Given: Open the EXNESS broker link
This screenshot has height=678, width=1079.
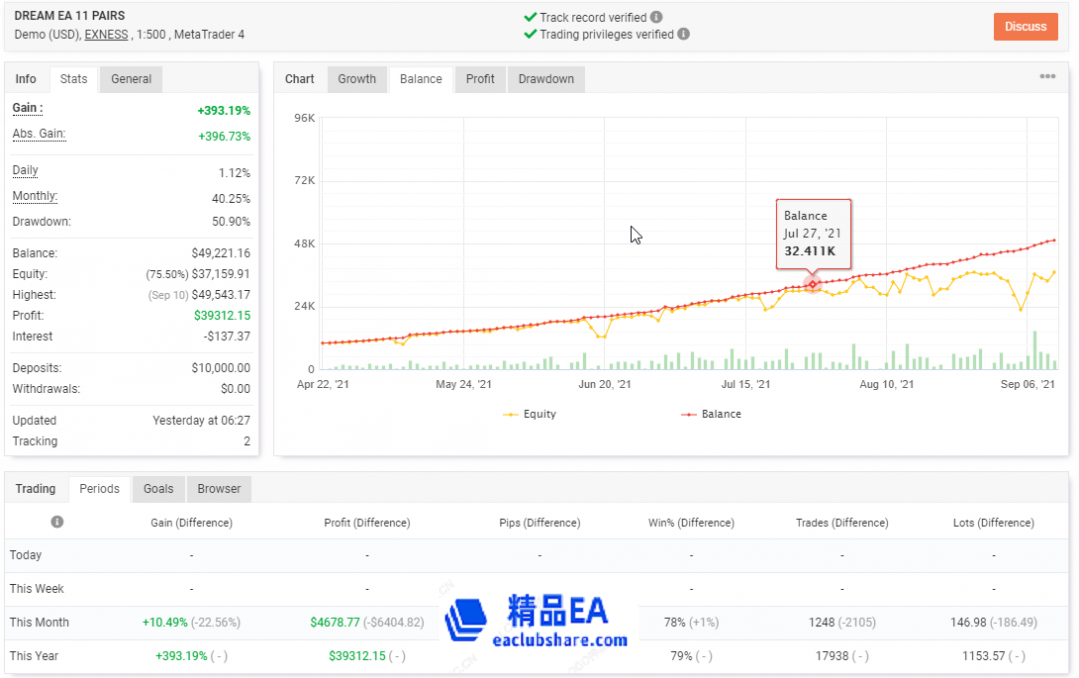Looking at the screenshot, I should [106, 35].
